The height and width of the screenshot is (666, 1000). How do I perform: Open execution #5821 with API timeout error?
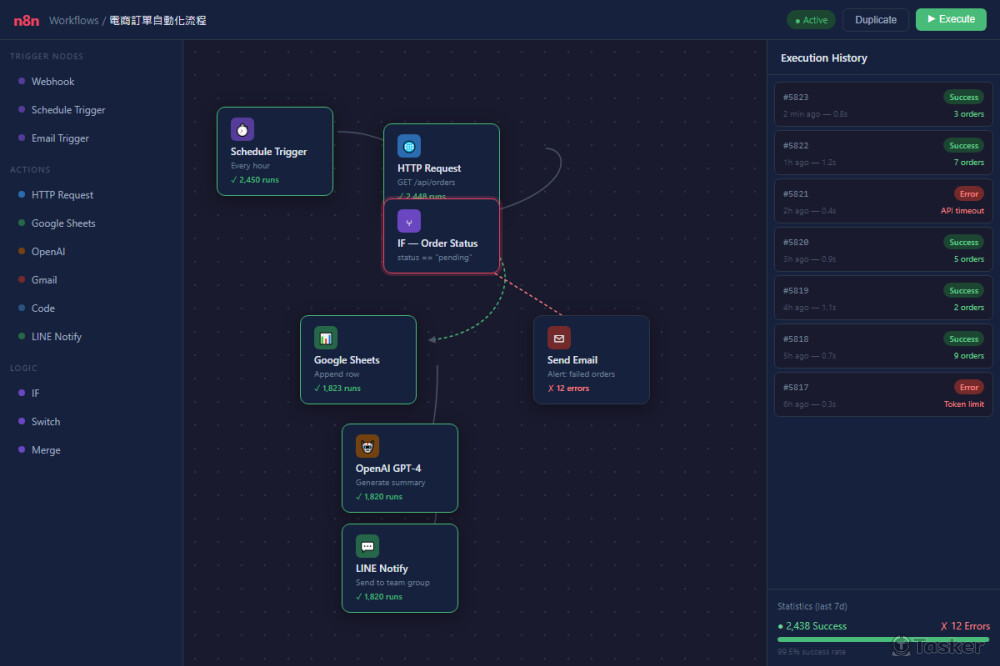[x=883, y=202]
